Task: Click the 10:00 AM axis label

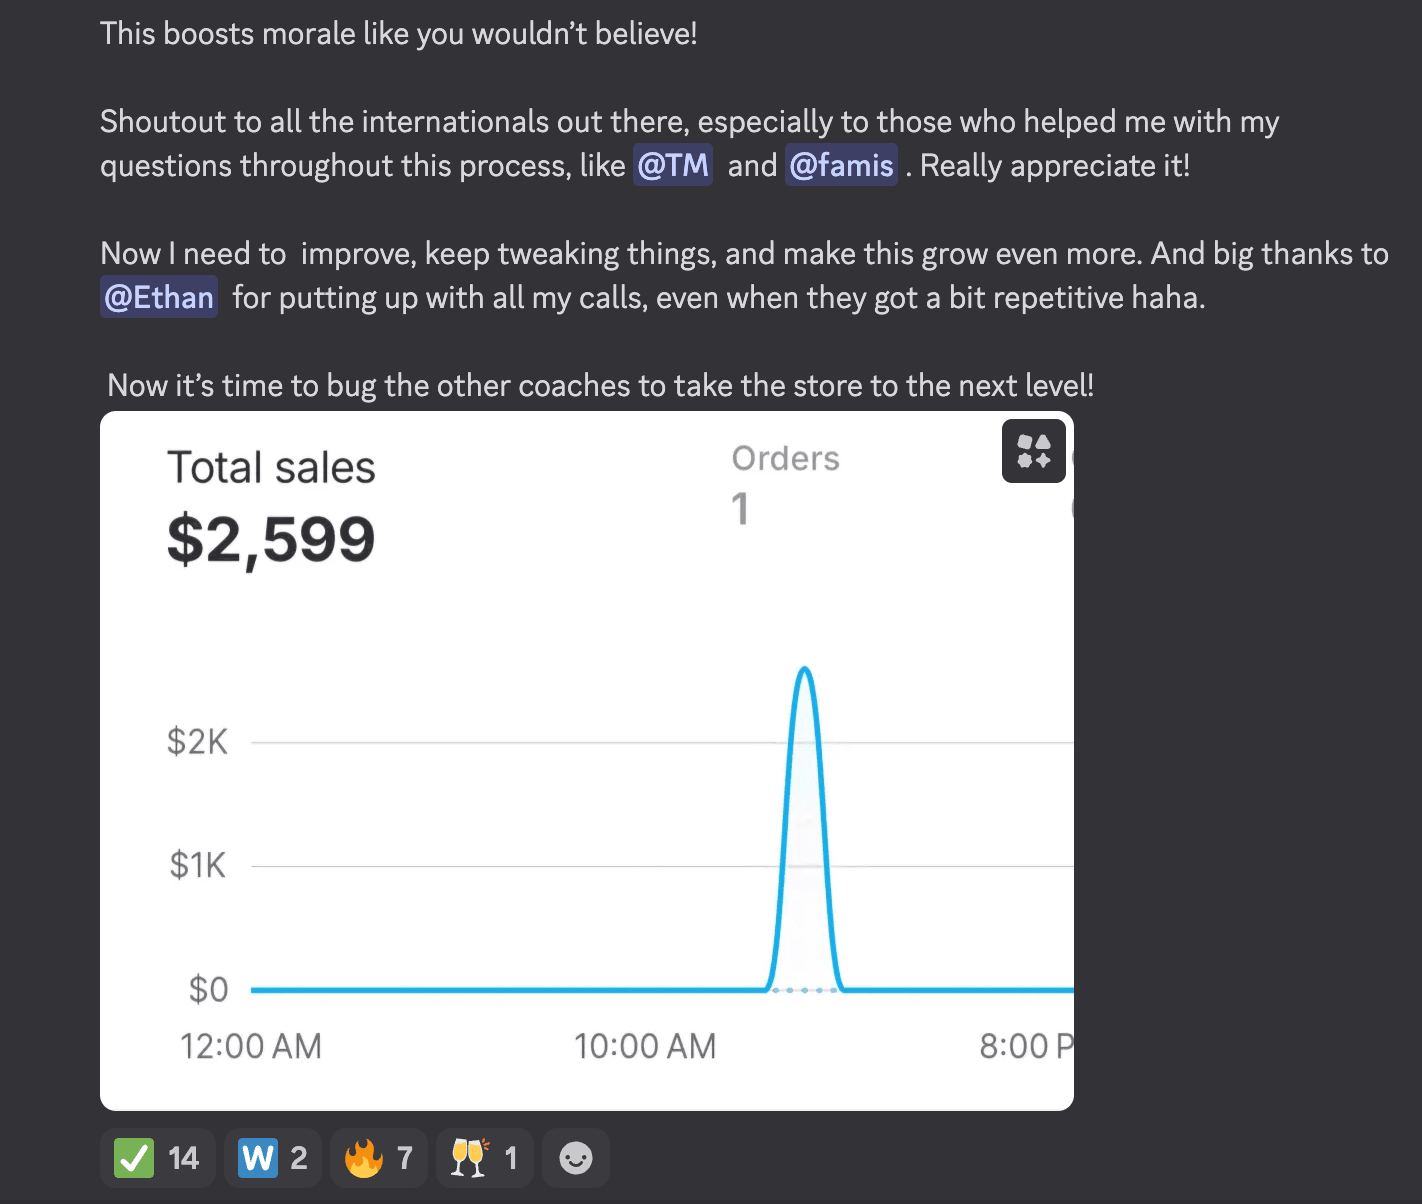Action: tap(645, 1046)
